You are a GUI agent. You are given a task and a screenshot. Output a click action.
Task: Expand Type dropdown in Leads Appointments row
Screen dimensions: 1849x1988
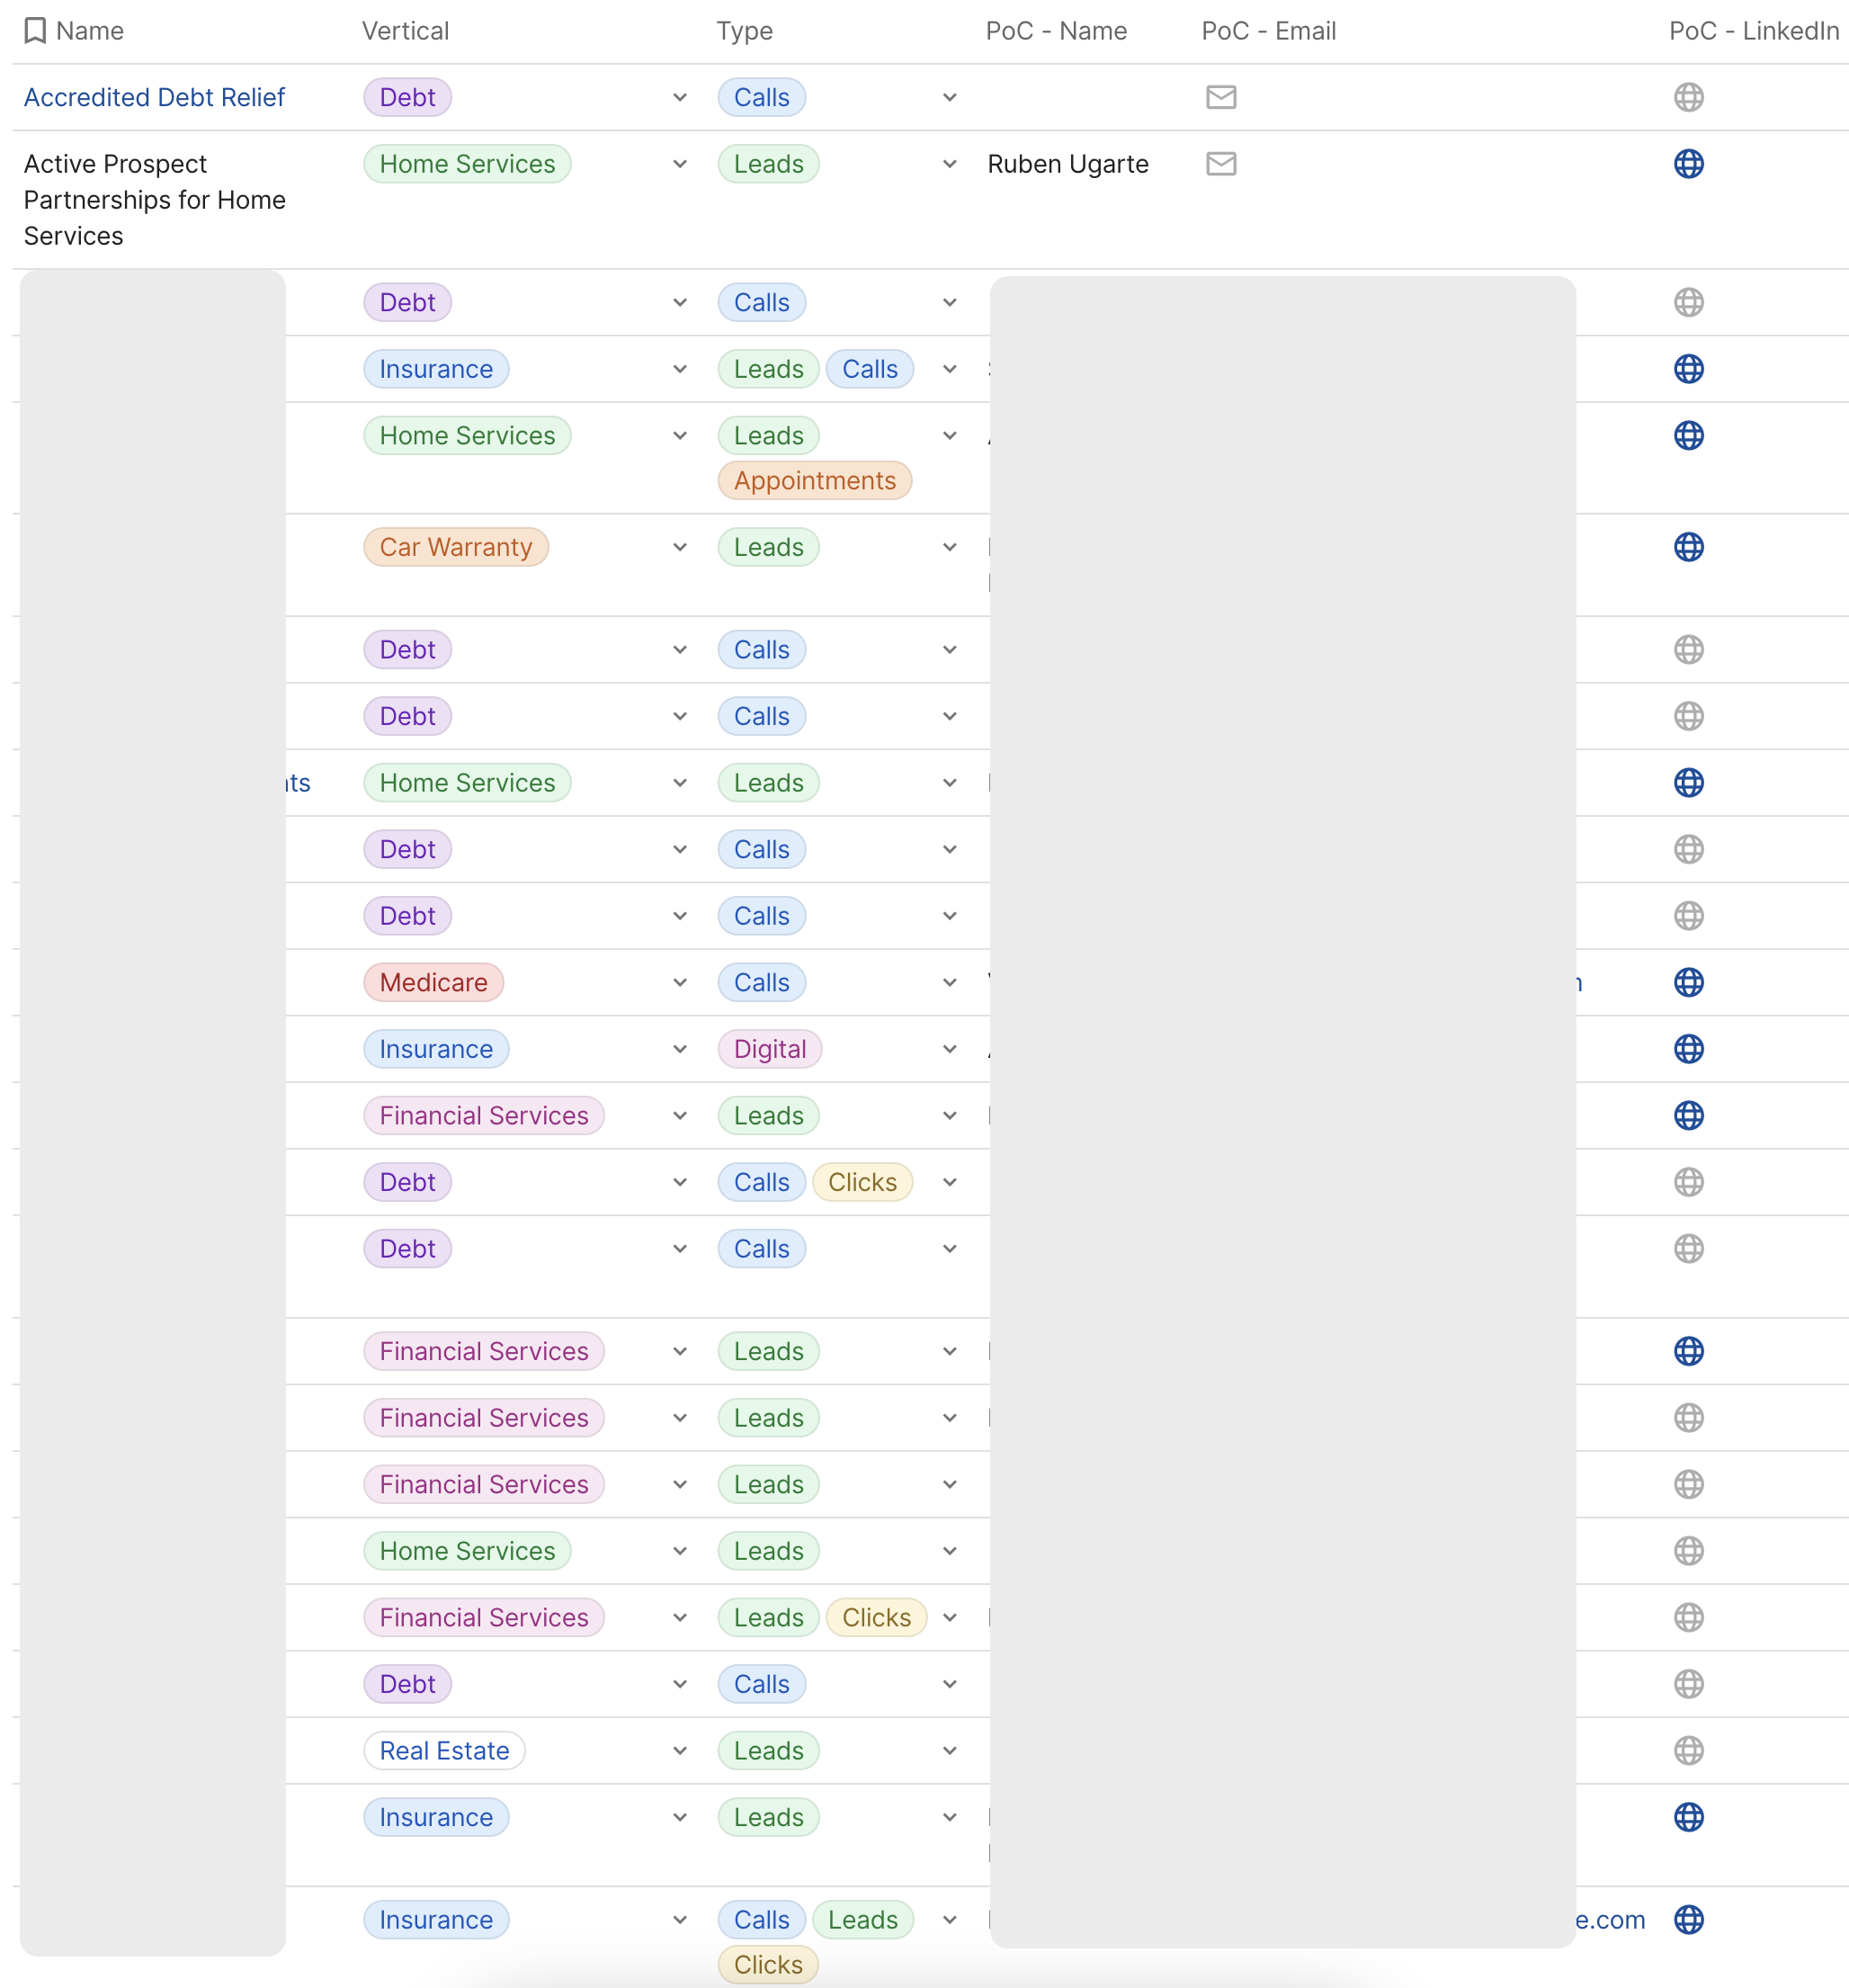950,435
